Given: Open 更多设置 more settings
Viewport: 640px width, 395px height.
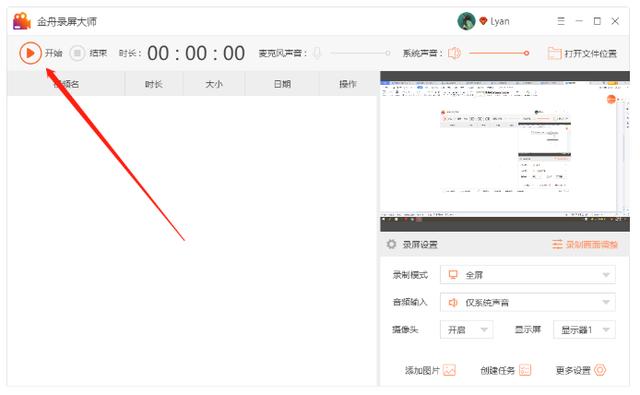Looking at the screenshot, I should tap(581, 370).
